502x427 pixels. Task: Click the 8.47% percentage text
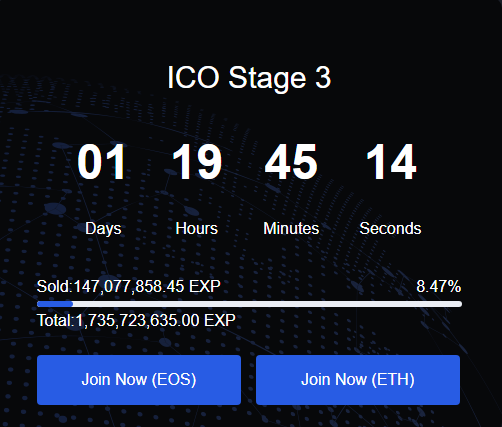(439, 286)
